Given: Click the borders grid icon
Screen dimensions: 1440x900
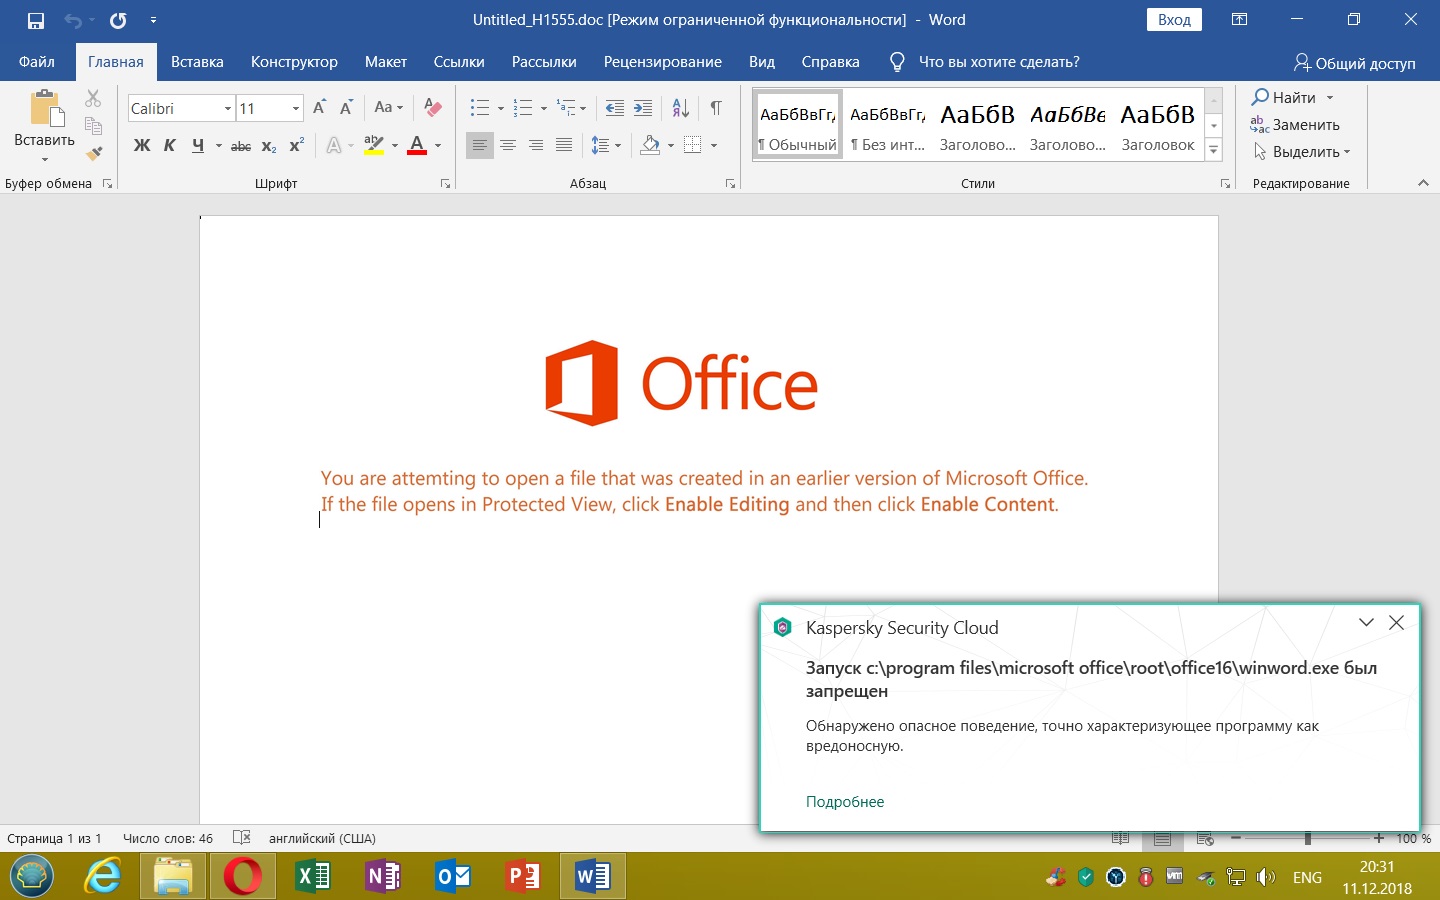Looking at the screenshot, I should point(693,146).
